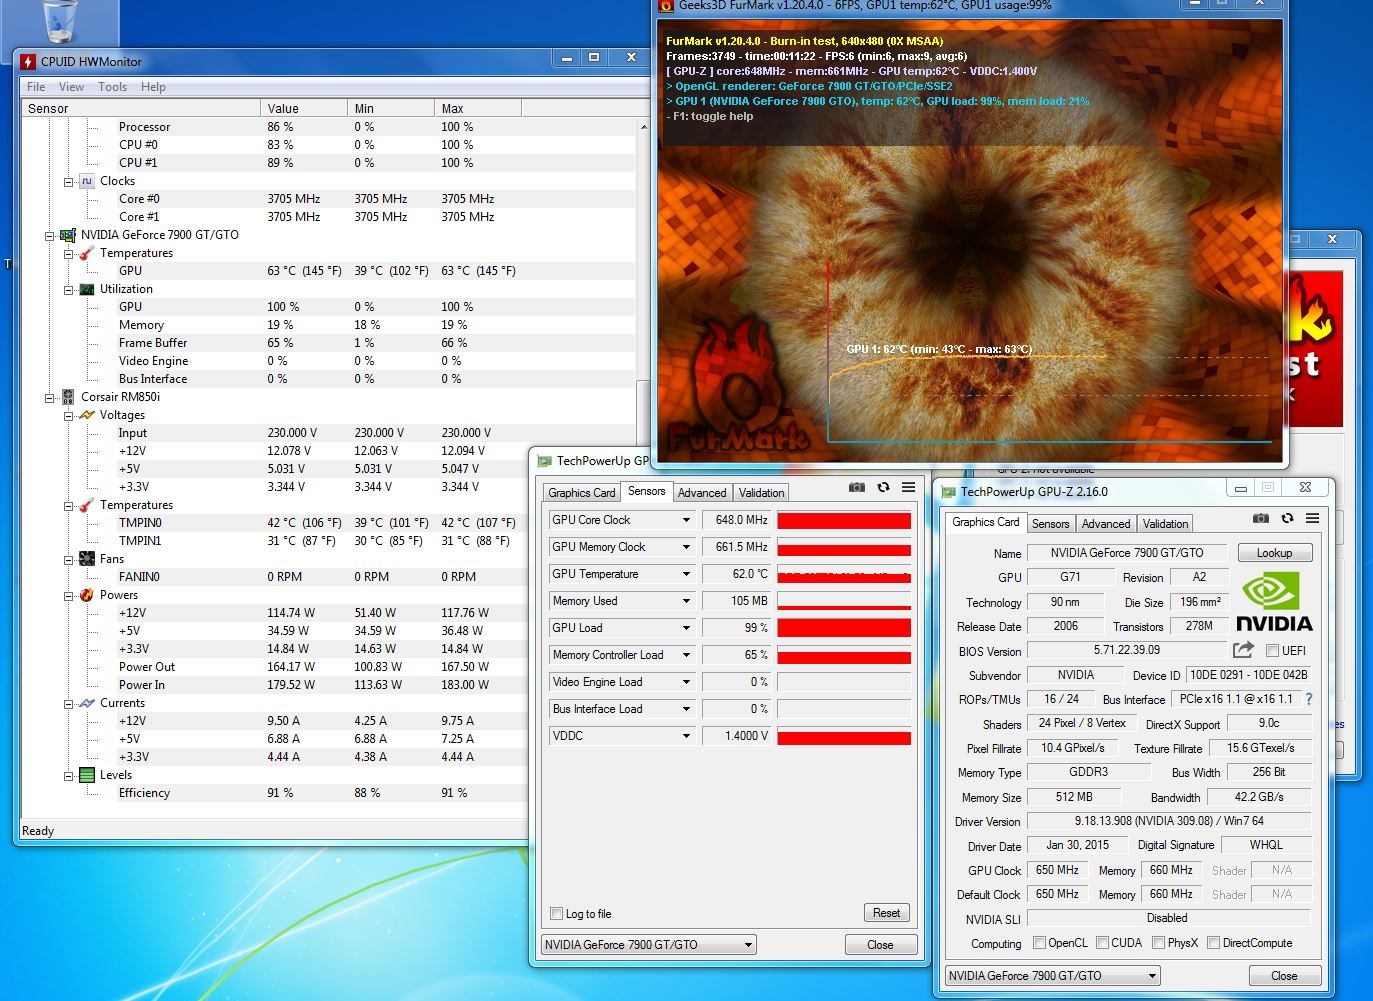1373x1001 pixels.
Task: Open the Help menu in HWMonitor
Action: pyautogui.click(x=153, y=87)
